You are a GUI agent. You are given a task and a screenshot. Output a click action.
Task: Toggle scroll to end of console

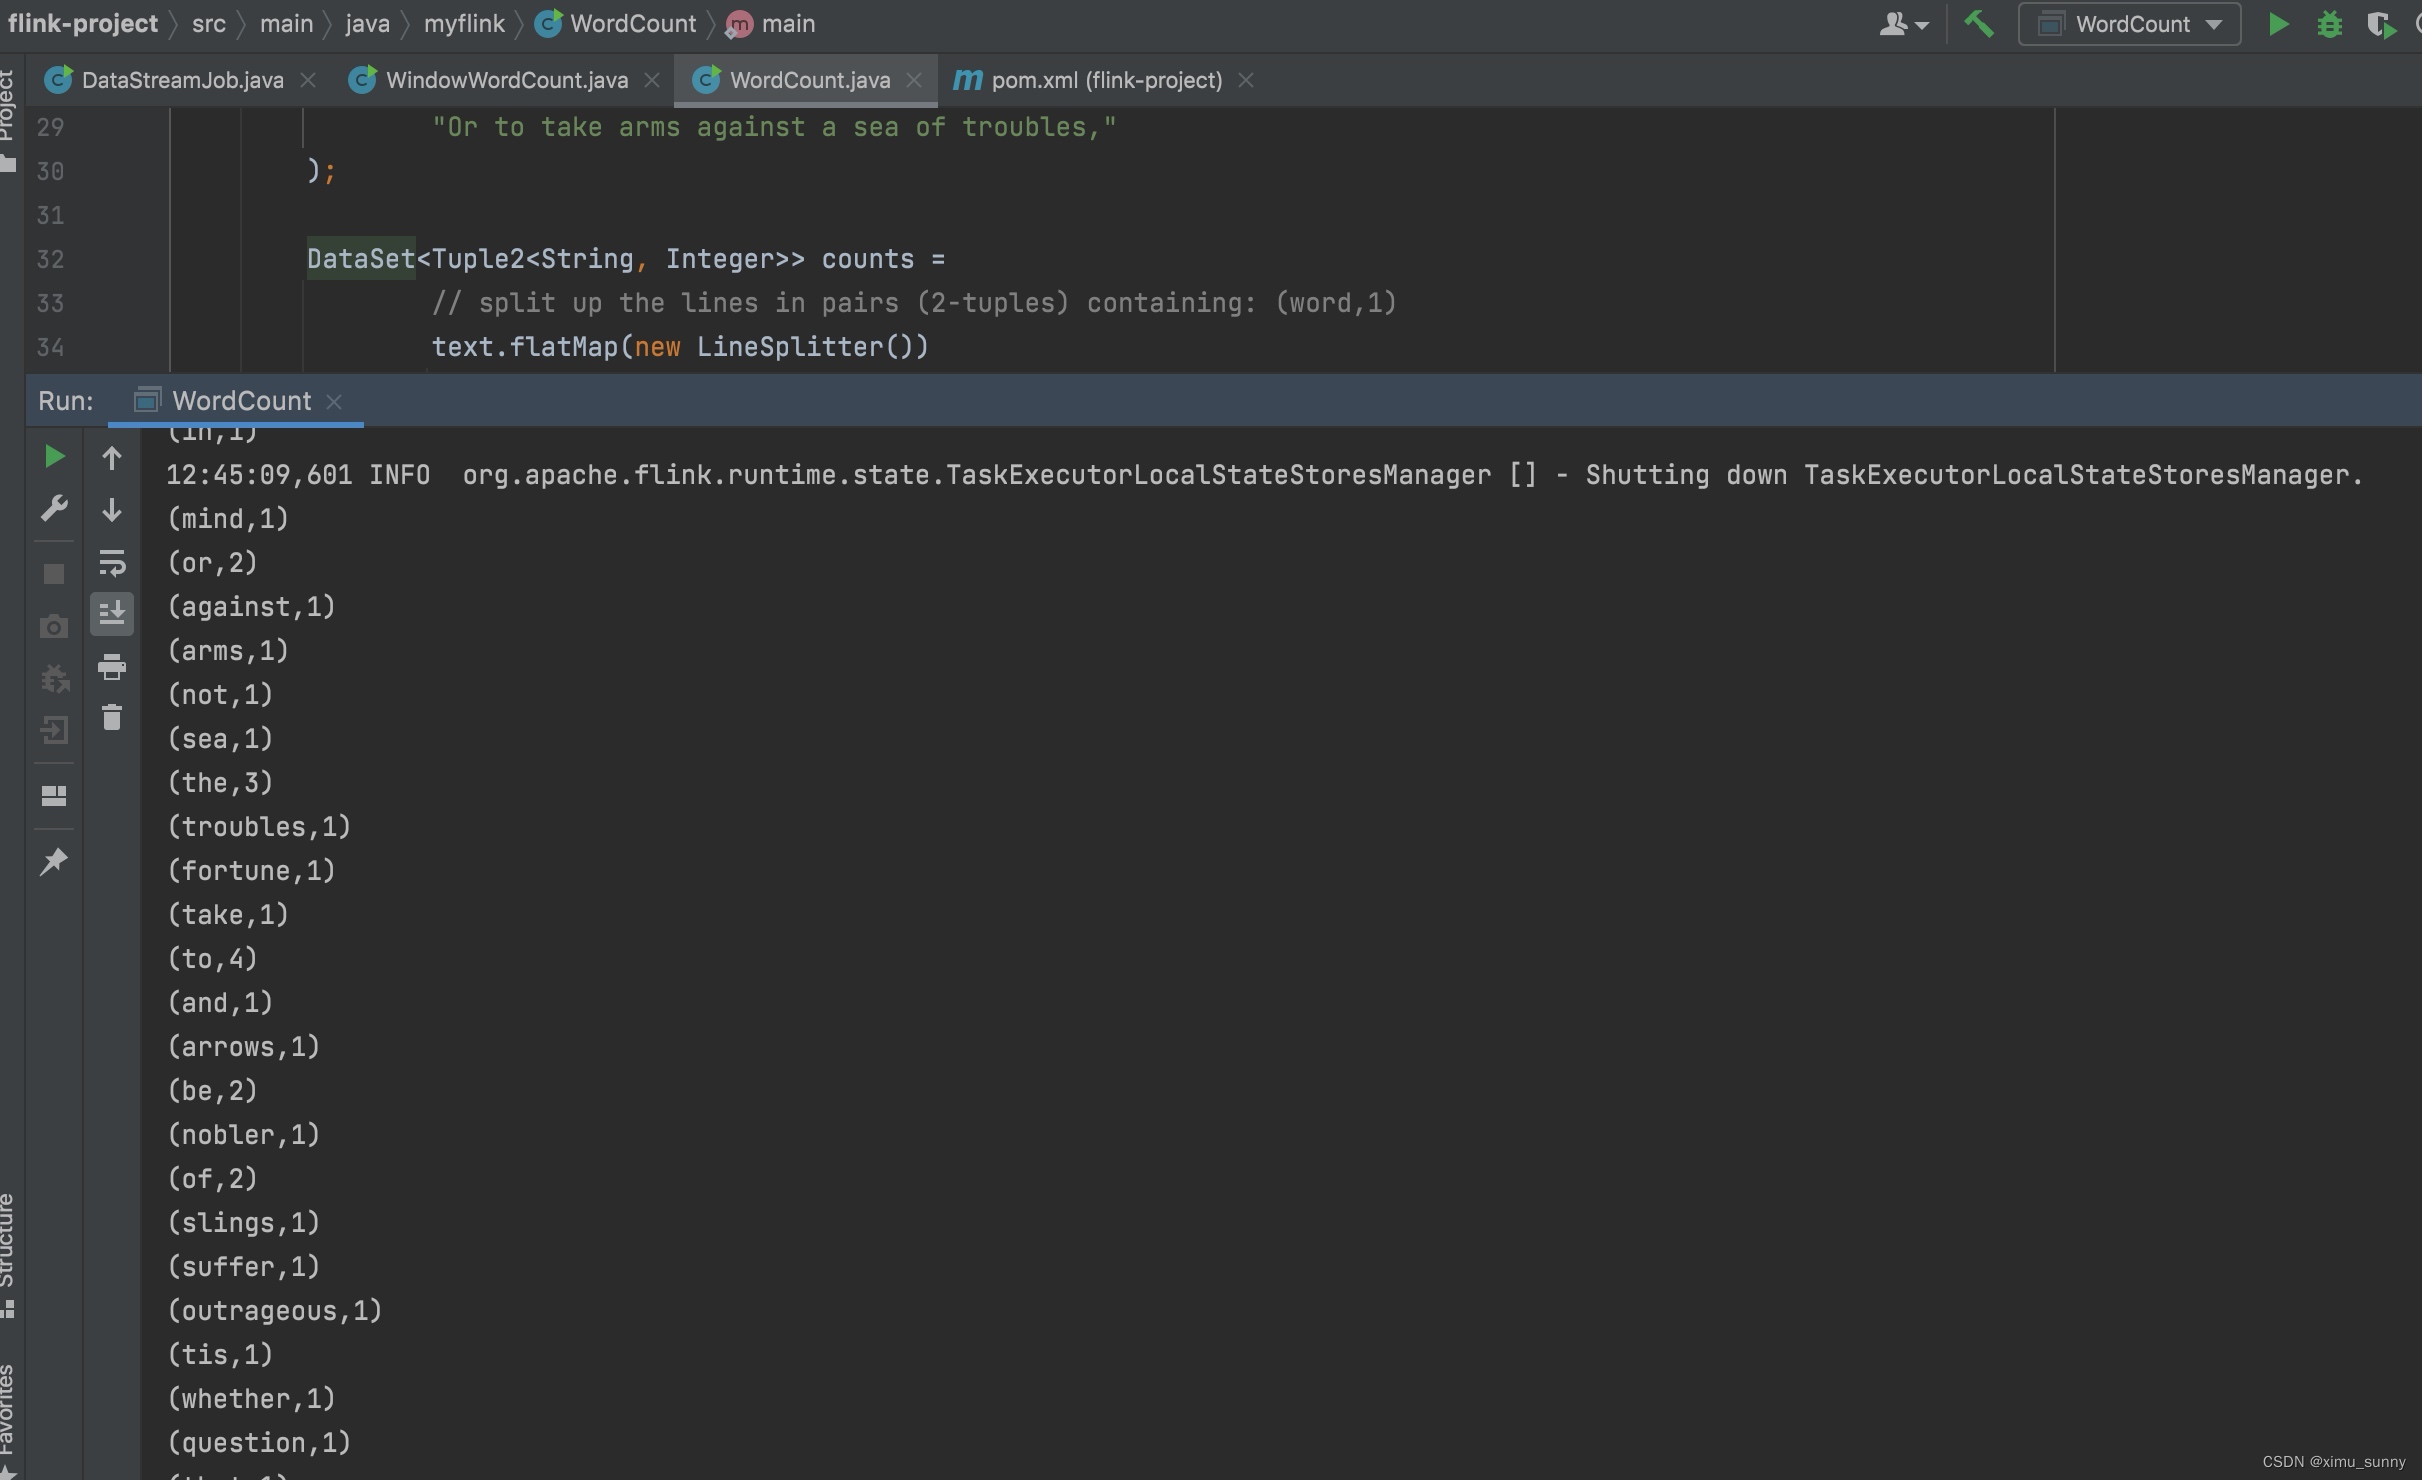click(112, 613)
